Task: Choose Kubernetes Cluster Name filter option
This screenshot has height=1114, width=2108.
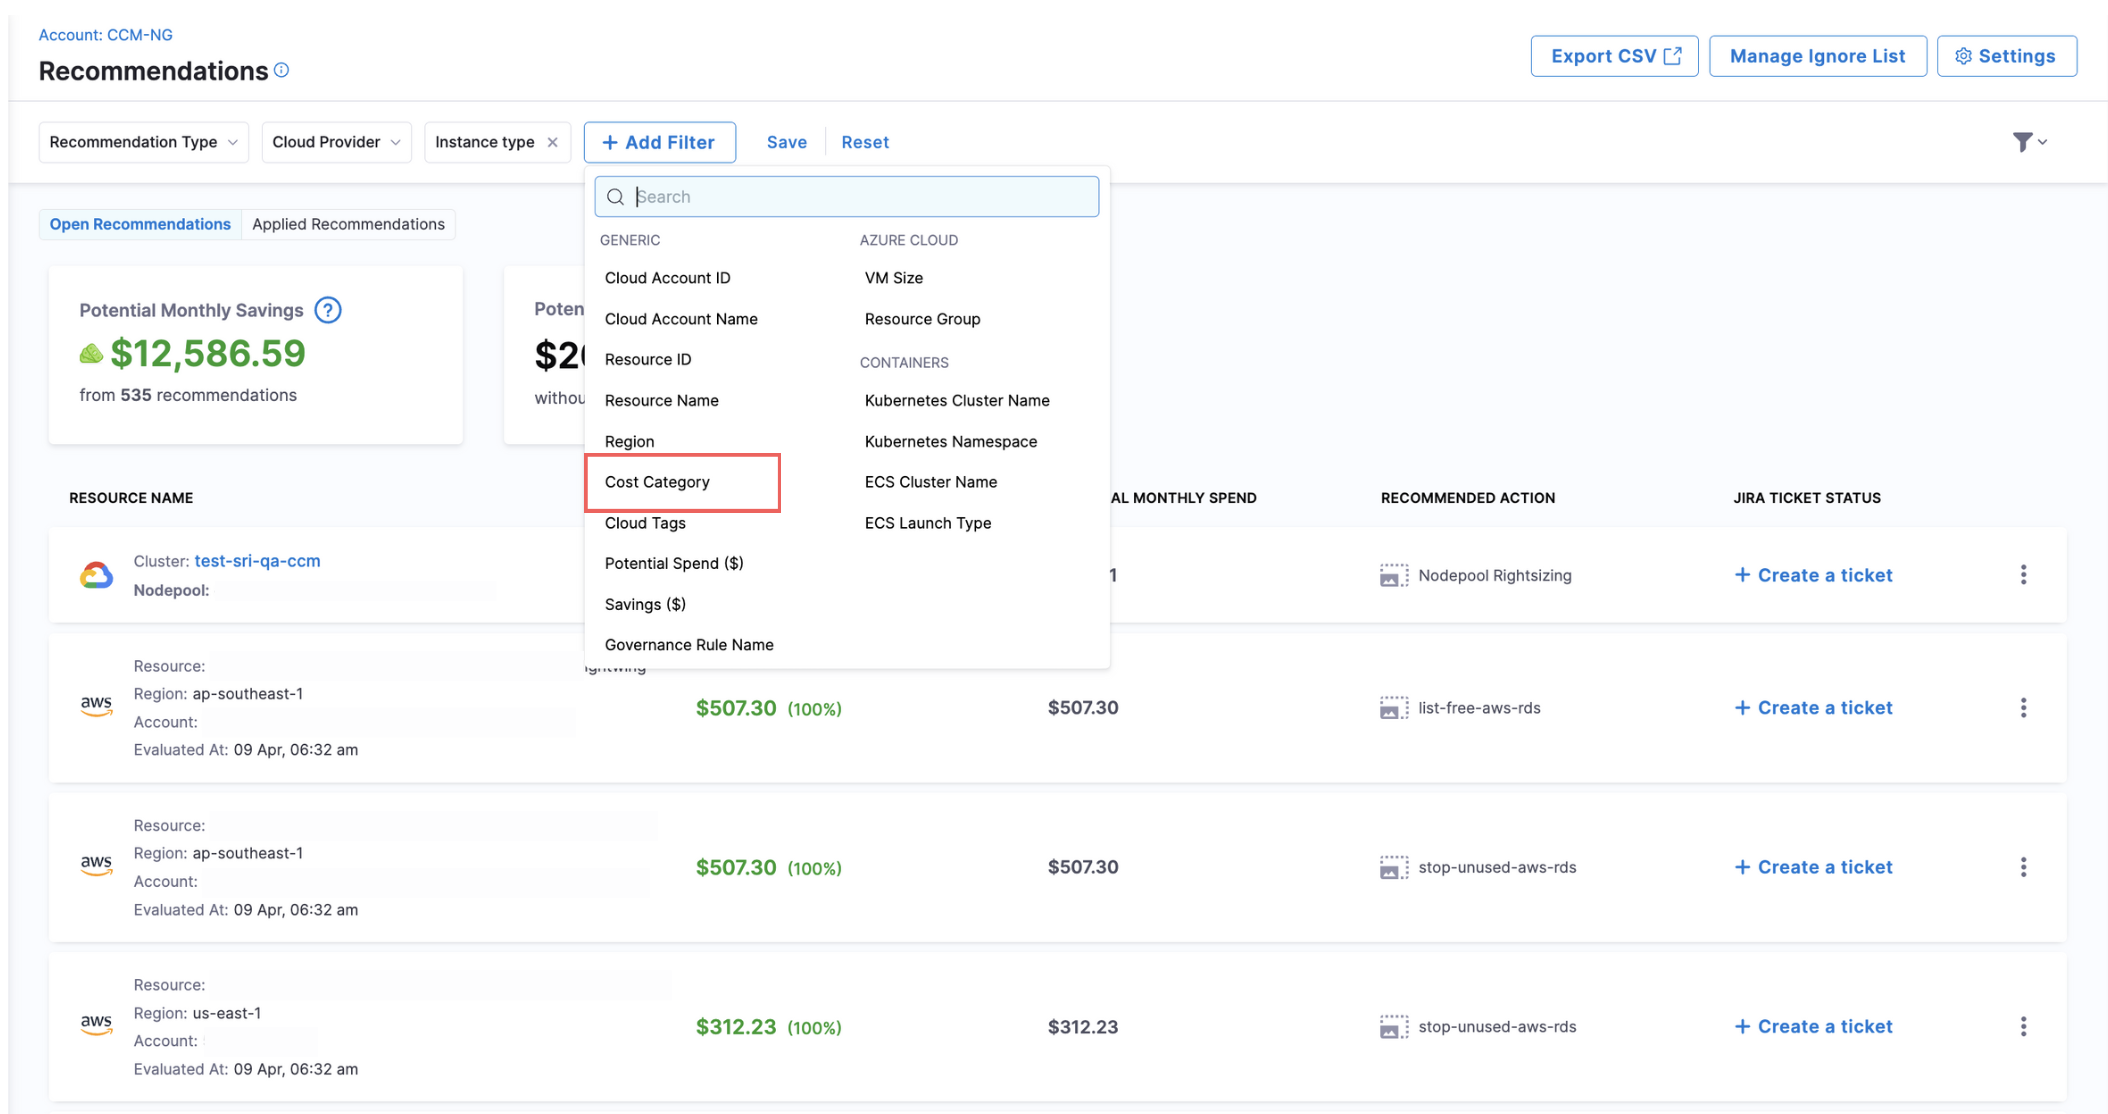Action: (x=956, y=400)
